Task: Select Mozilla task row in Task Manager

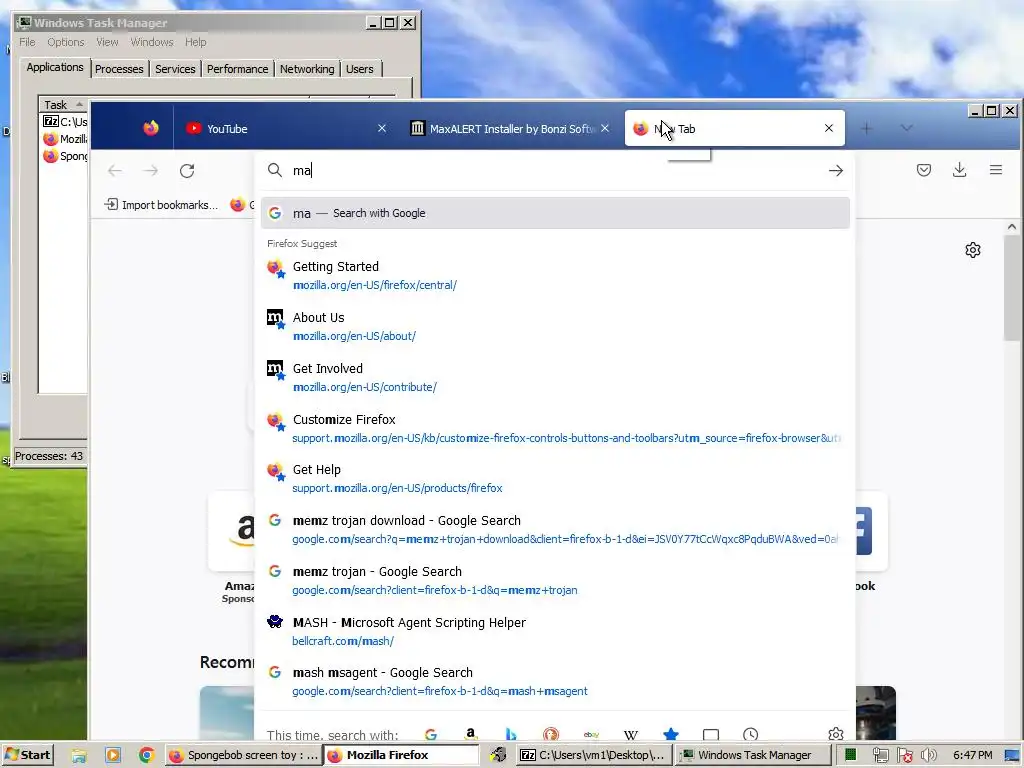Action: [65, 138]
